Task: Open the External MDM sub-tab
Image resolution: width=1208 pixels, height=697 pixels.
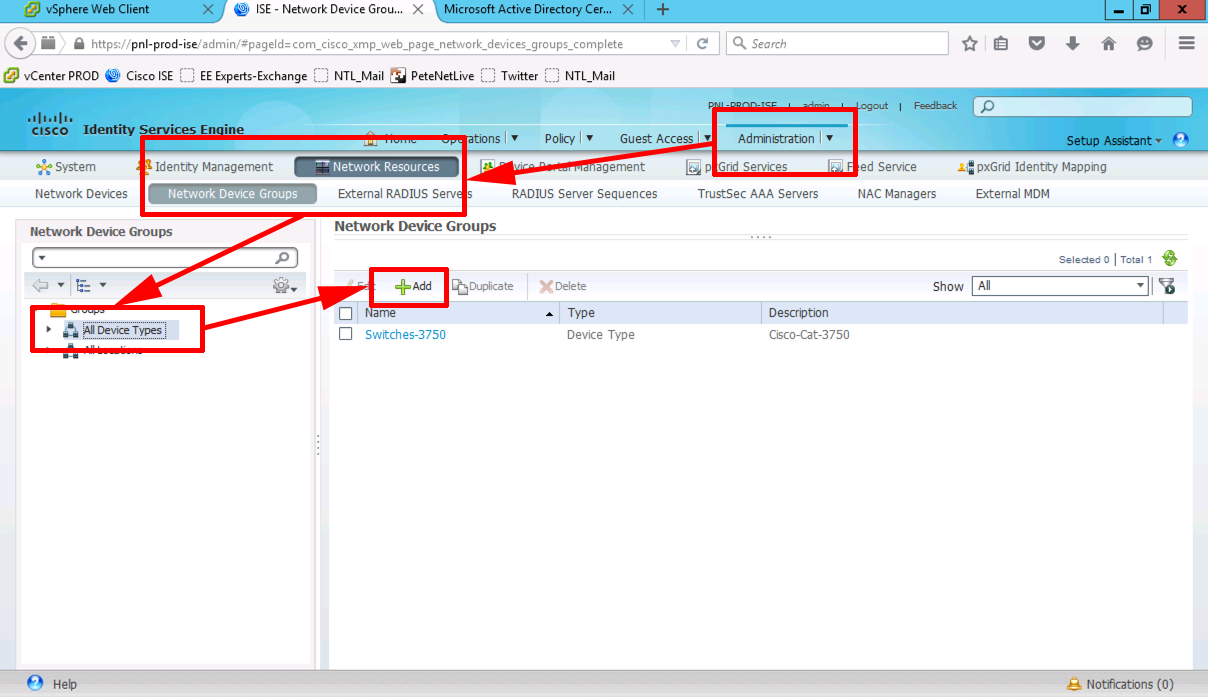Action: pos(1012,194)
